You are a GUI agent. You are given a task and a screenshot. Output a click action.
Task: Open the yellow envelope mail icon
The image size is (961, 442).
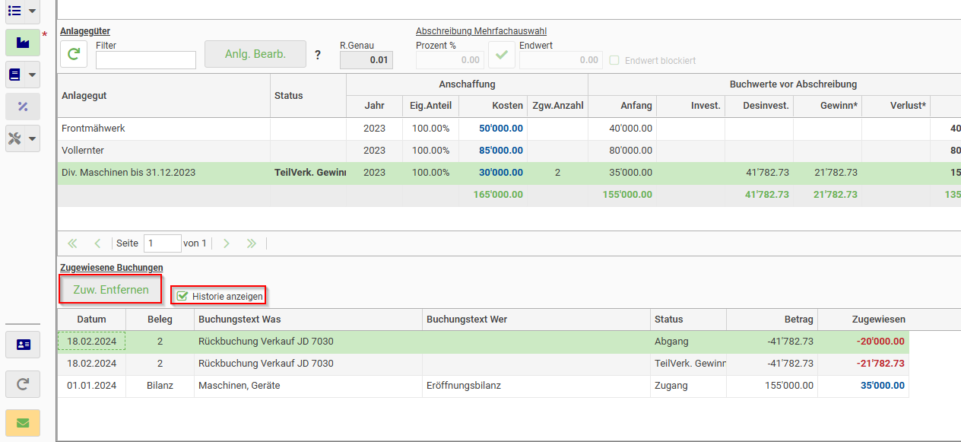pyautogui.click(x=23, y=422)
